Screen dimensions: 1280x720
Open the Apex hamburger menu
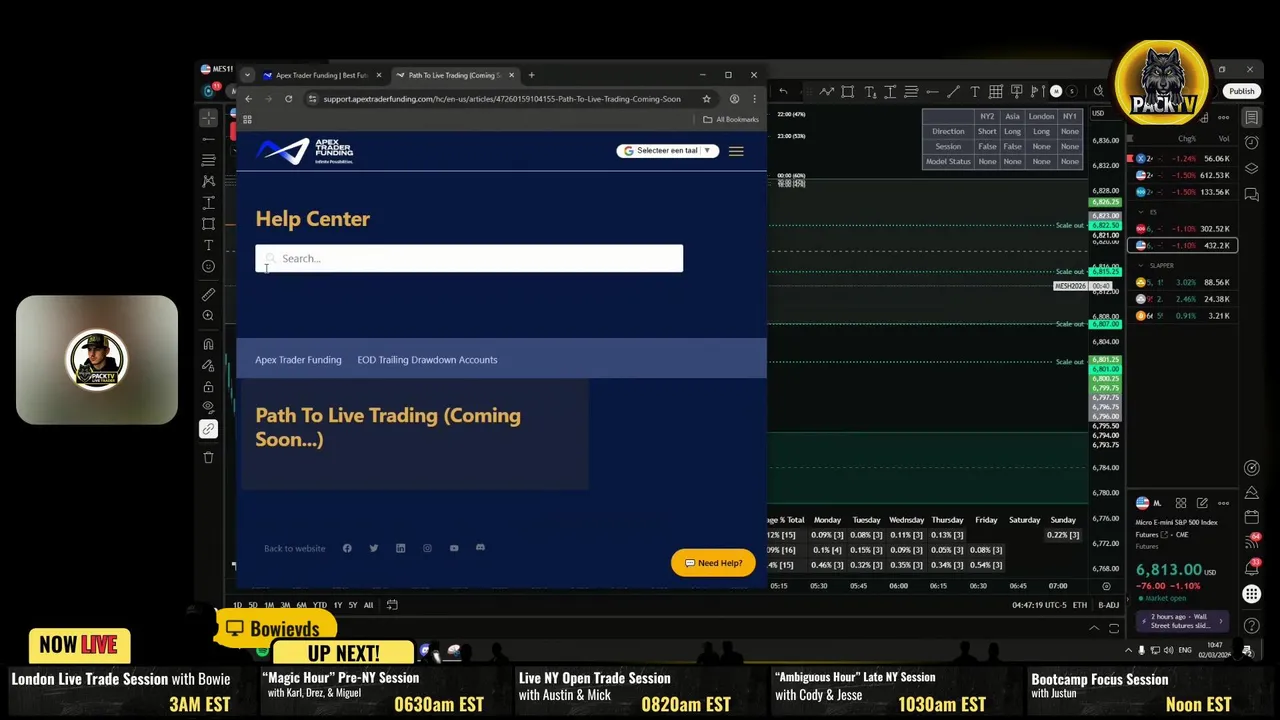[x=736, y=151]
